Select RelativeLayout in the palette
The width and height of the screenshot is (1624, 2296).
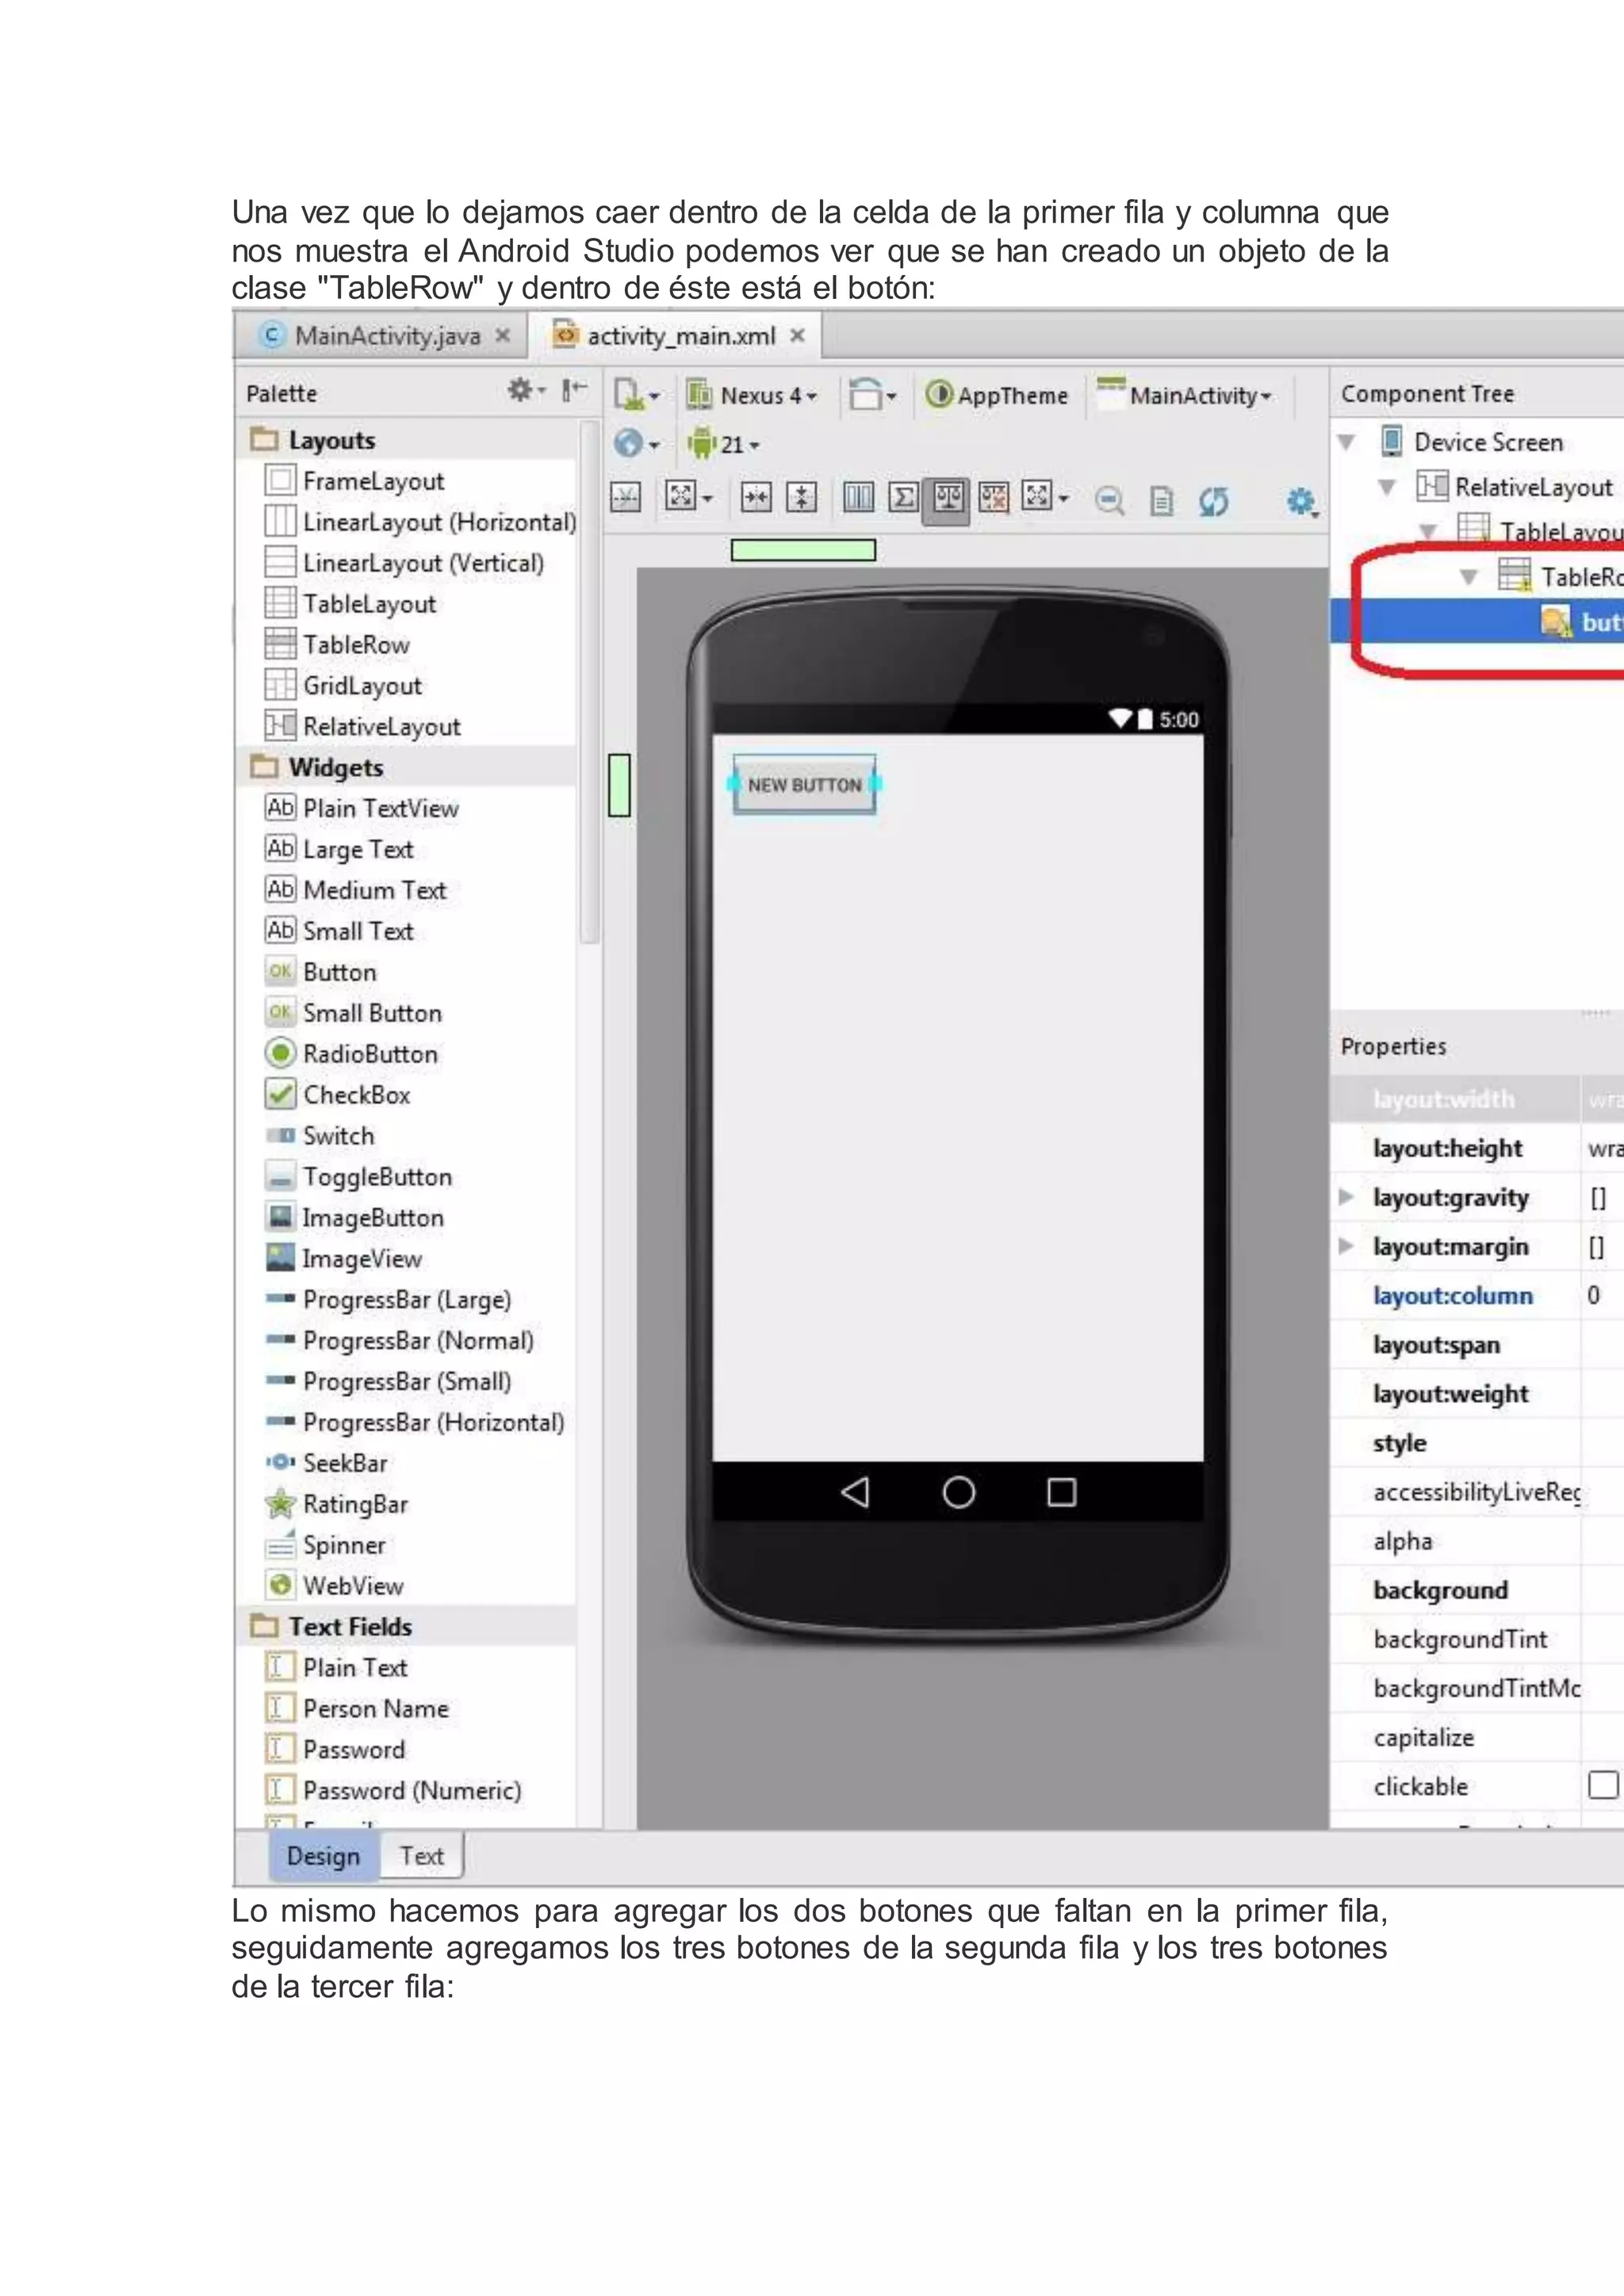tap(362, 727)
